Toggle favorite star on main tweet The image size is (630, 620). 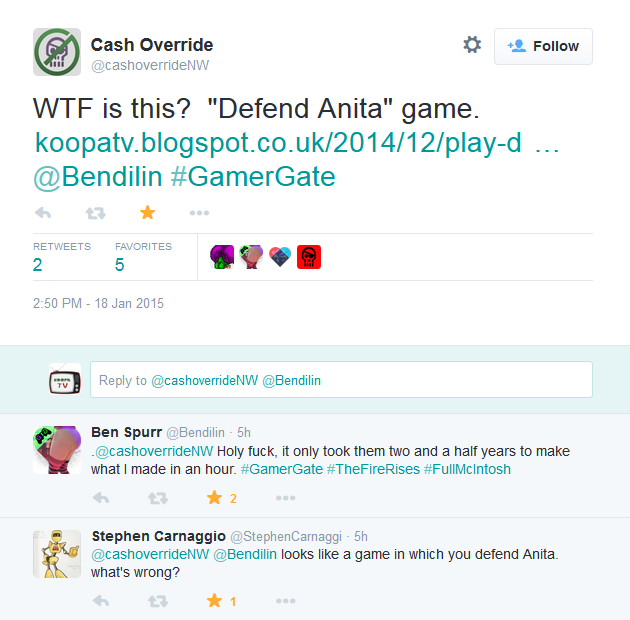pos(147,213)
